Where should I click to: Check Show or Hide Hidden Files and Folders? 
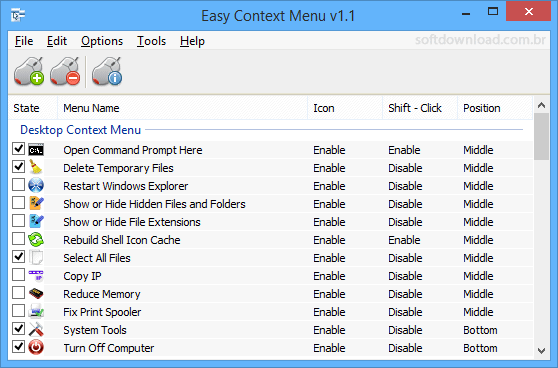coord(19,203)
